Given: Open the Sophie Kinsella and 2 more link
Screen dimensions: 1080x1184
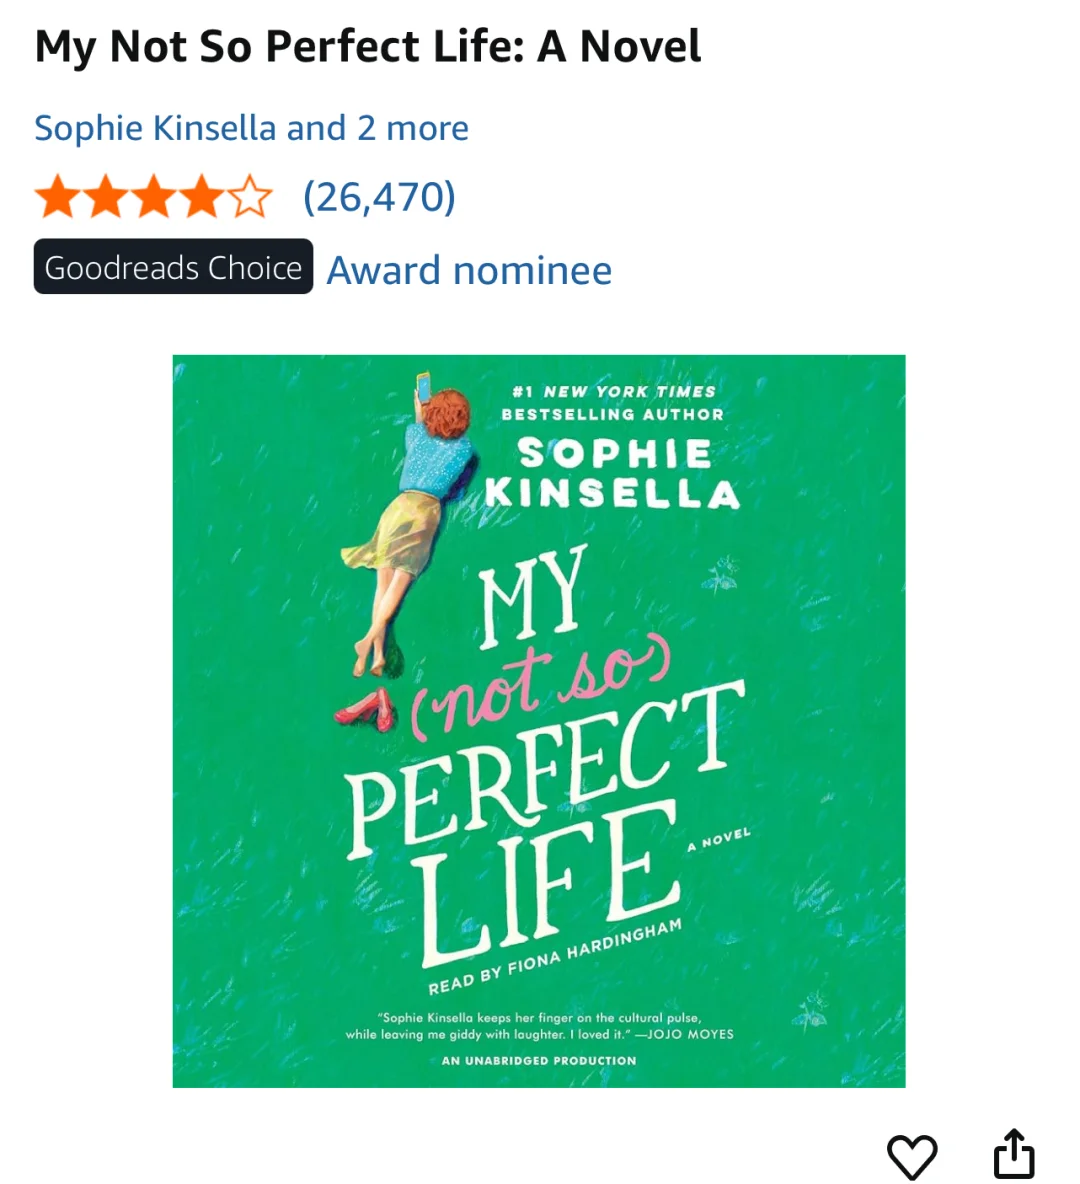Looking at the screenshot, I should [251, 128].
